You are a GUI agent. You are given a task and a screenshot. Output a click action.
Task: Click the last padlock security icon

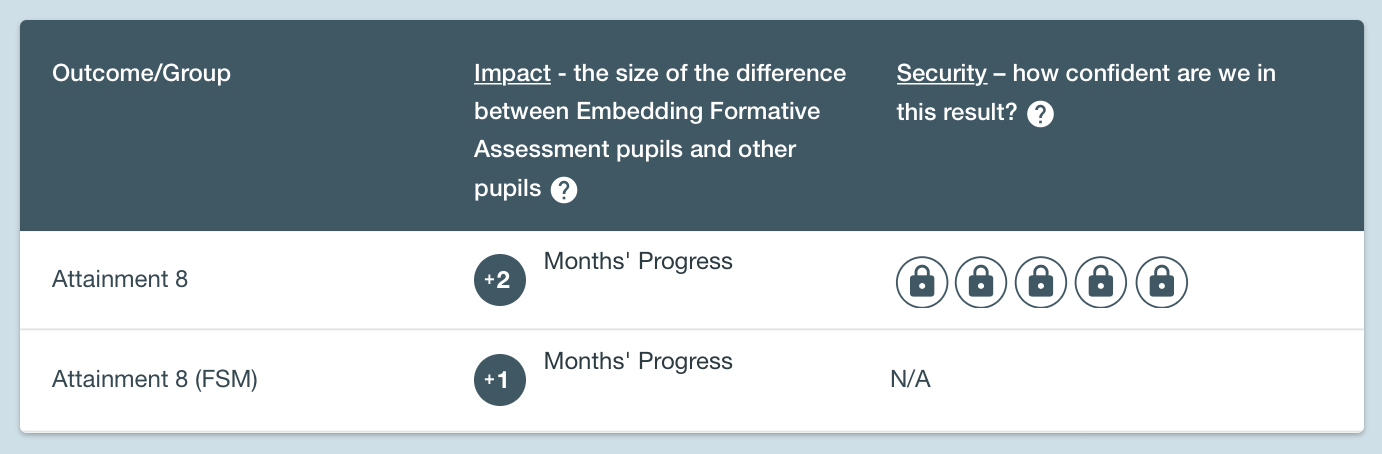[1161, 283]
